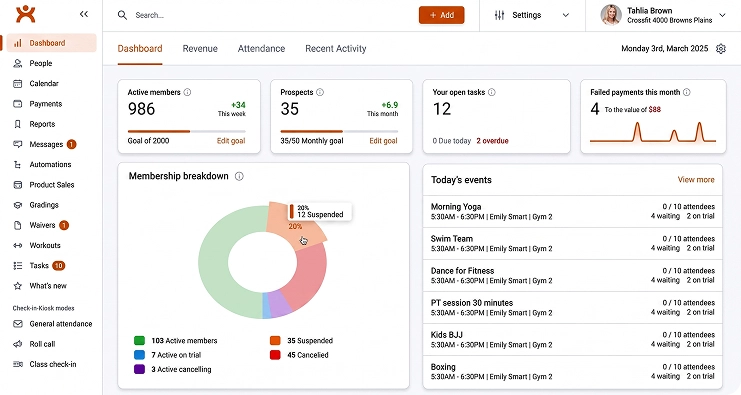Click info icon next to Active members
741x395 pixels.
point(187,92)
